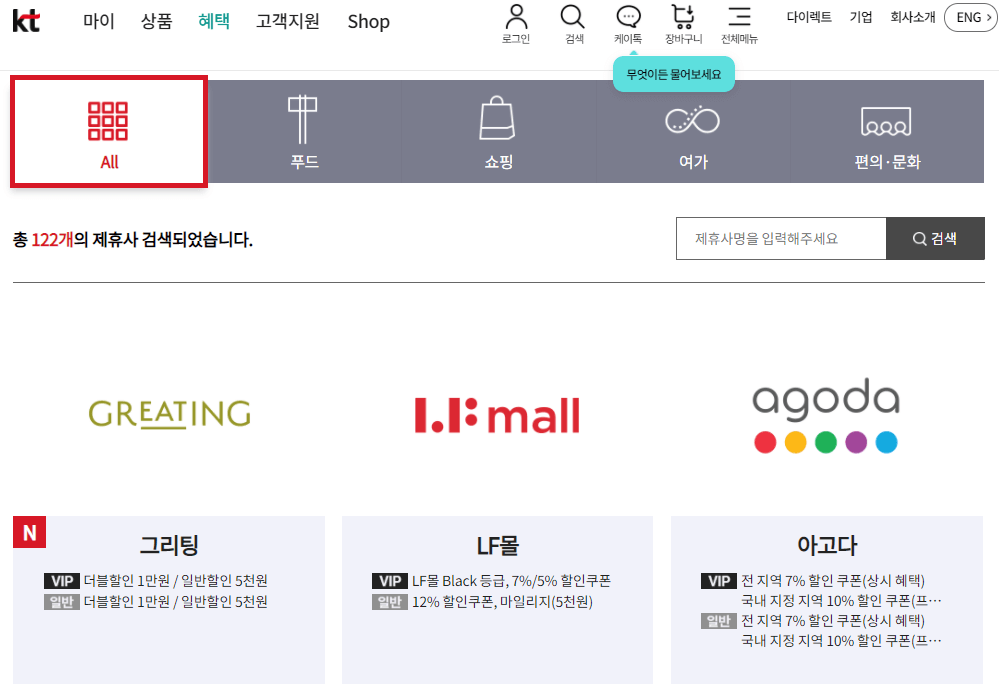
Task: Click the 무엇이든 물어보세요 tooltip bubble
Action: tap(673, 74)
